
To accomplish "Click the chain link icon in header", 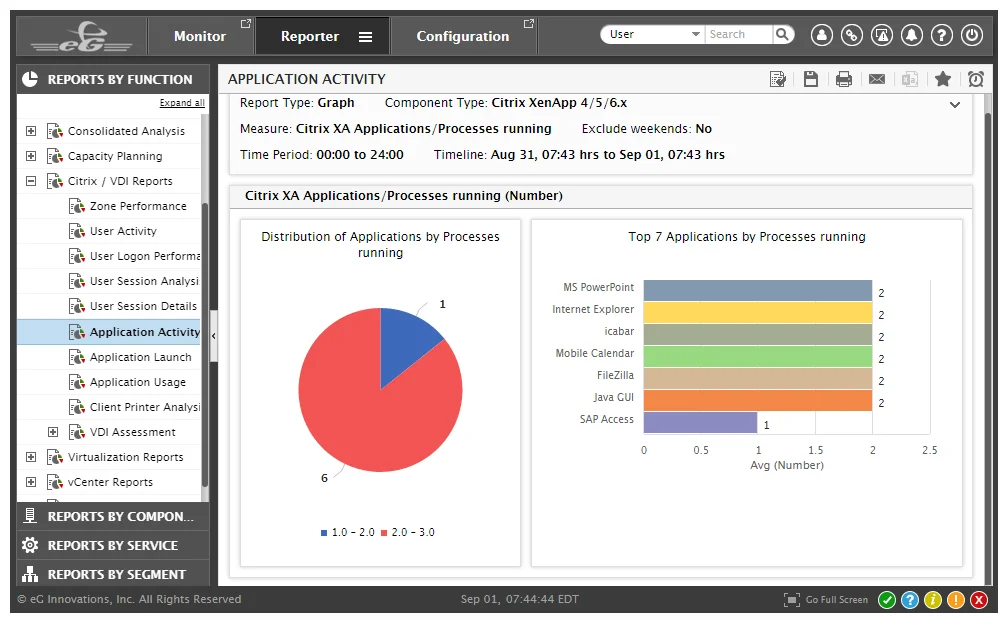I will pyautogui.click(x=851, y=35).
